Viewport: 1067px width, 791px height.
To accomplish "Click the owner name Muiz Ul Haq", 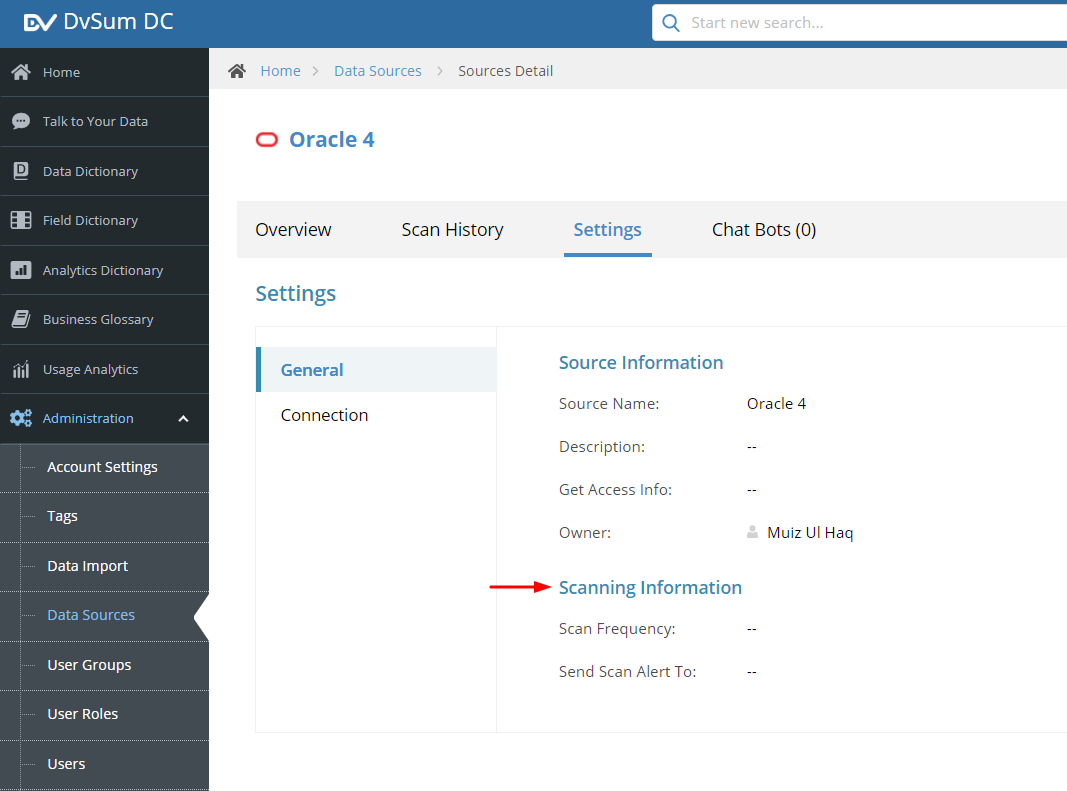I will tap(810, 532).
